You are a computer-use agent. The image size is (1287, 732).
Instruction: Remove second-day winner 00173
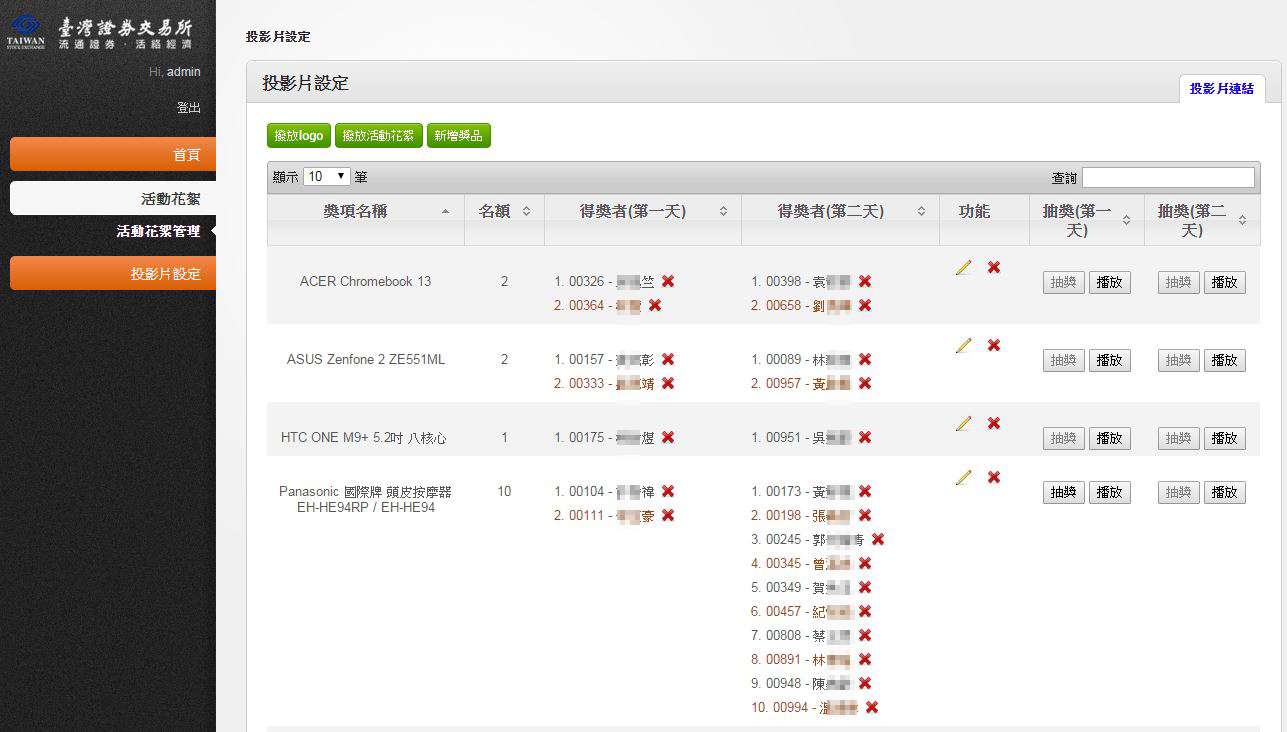865,491
